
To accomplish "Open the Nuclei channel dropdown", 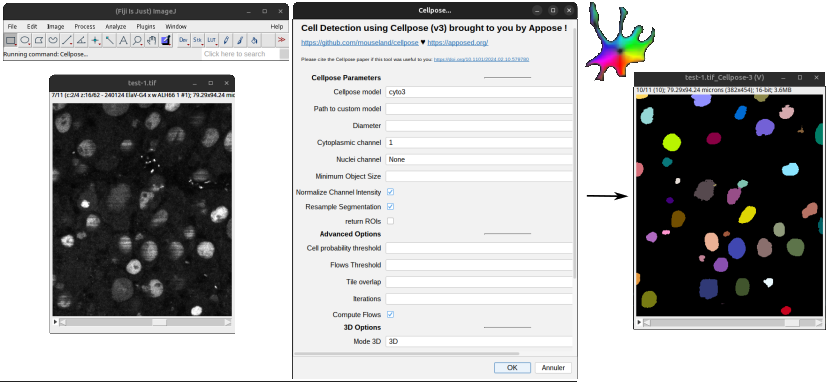I will (x=479, y=159).
